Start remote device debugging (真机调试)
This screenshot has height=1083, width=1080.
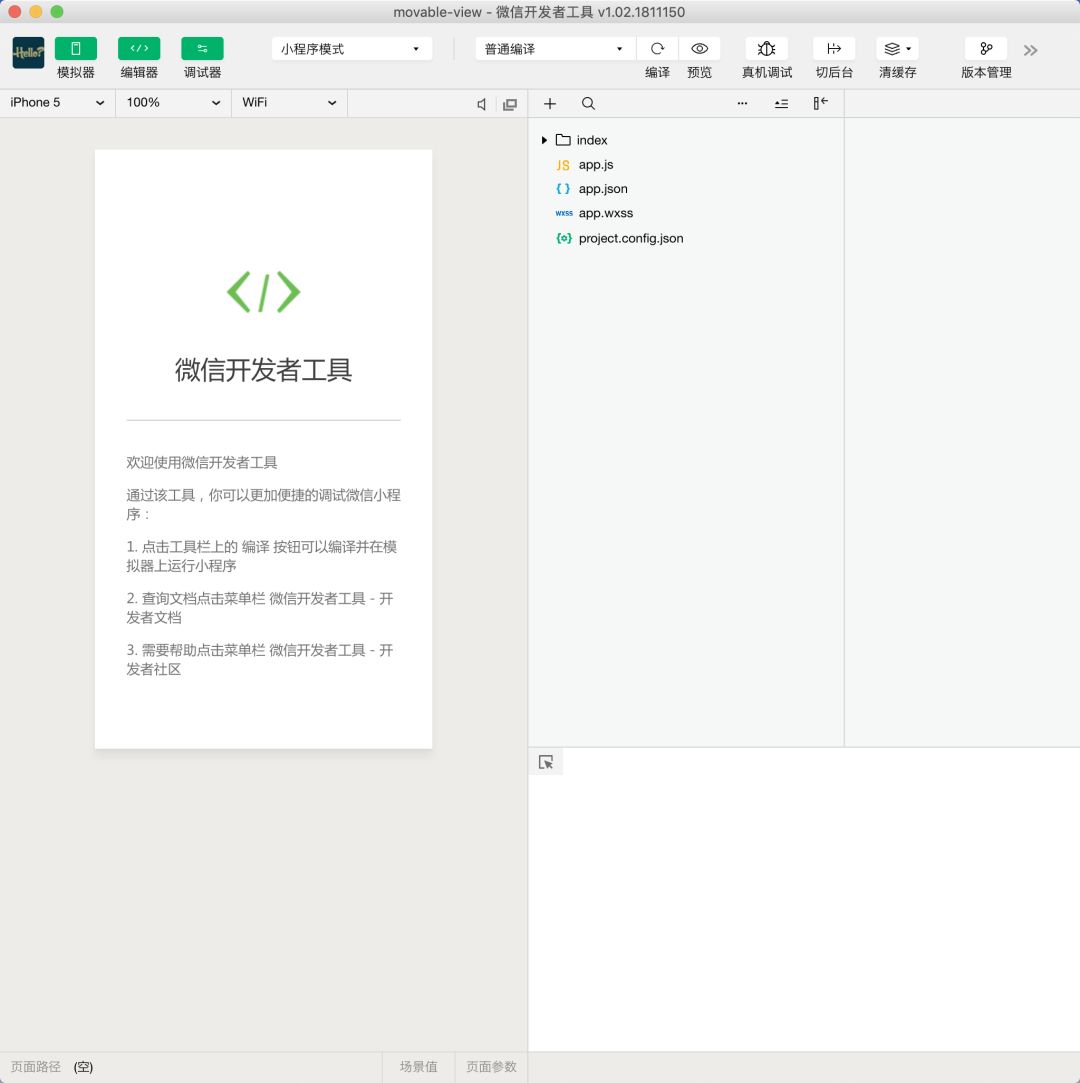pos(766,49)
